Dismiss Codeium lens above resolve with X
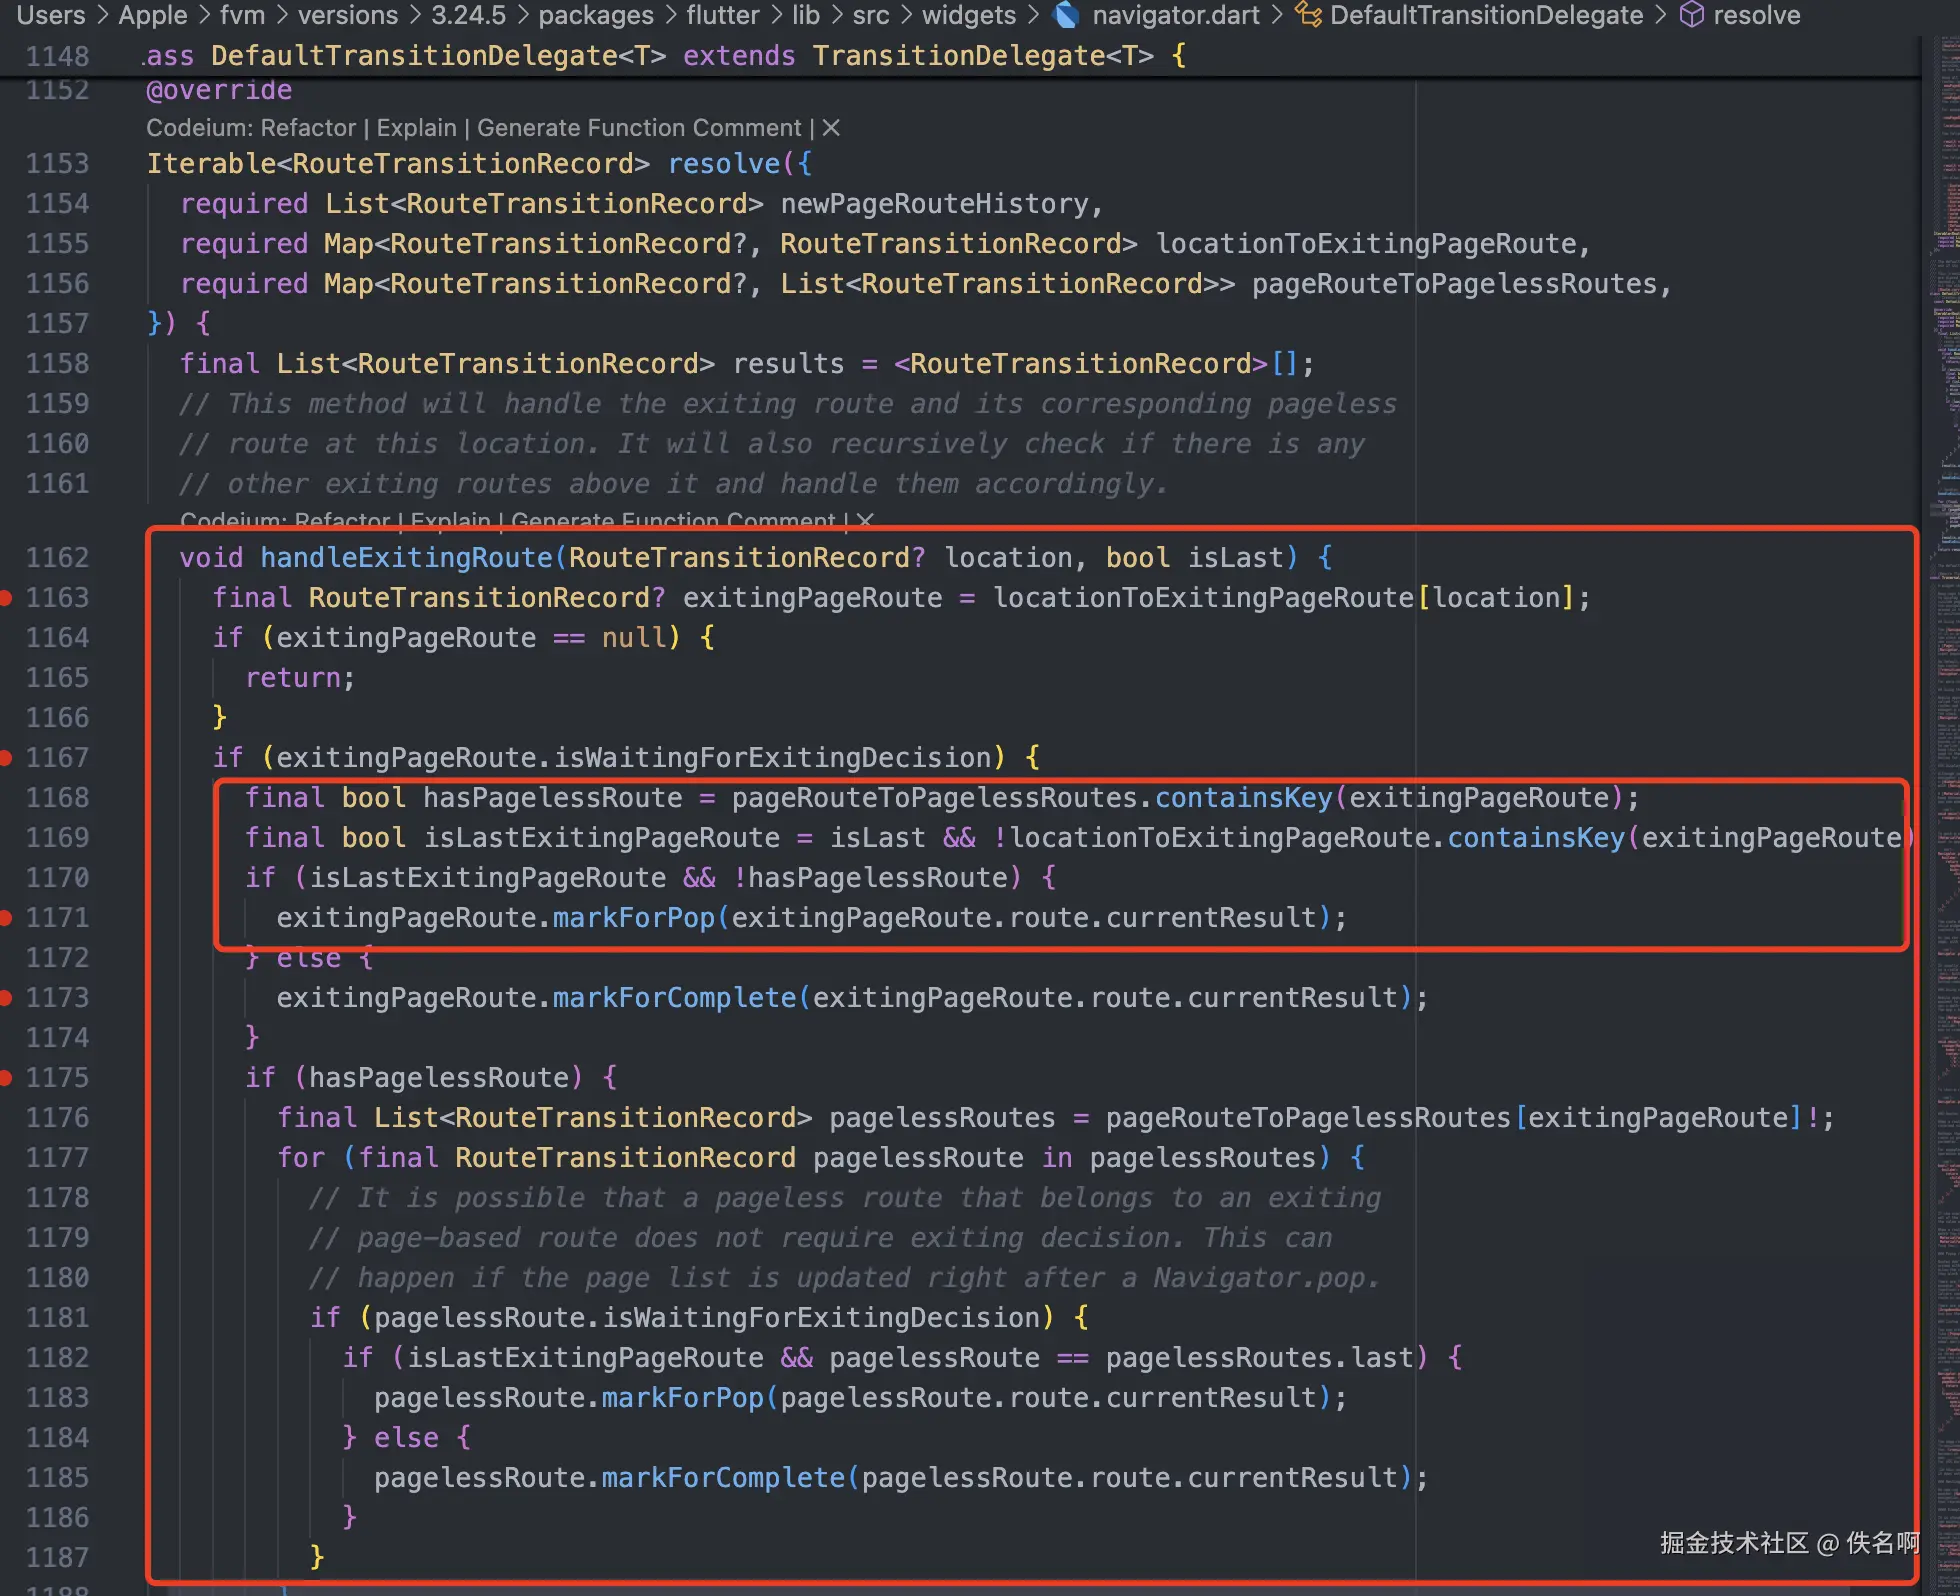Viewport: 1960px width, 1596px height. 831,128
